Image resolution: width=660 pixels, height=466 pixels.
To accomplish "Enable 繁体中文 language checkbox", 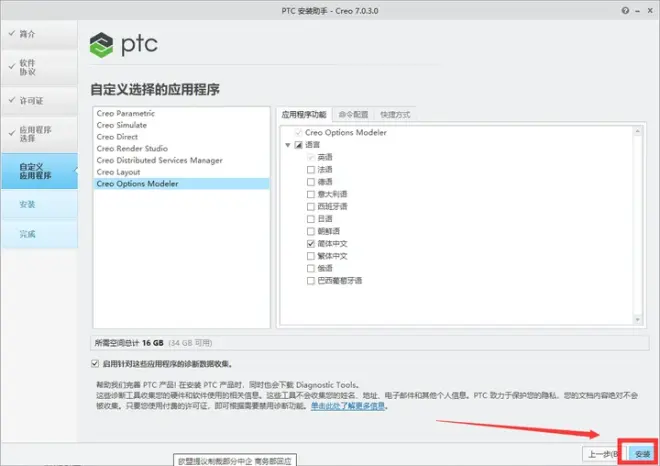I will pyautogui.click(x=311, y=256).
